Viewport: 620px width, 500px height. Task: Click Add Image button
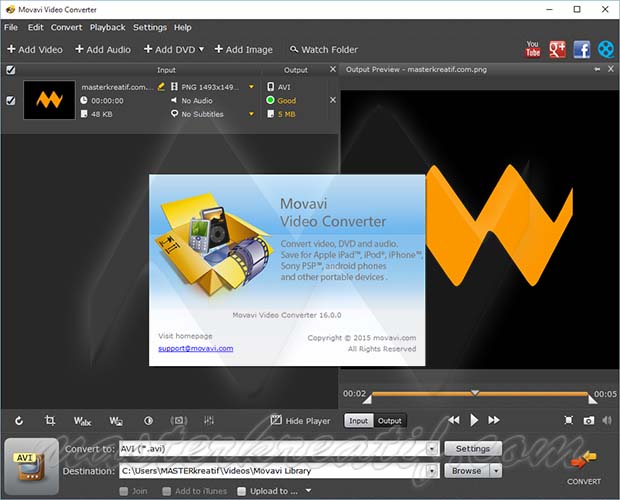click(244, 49)
